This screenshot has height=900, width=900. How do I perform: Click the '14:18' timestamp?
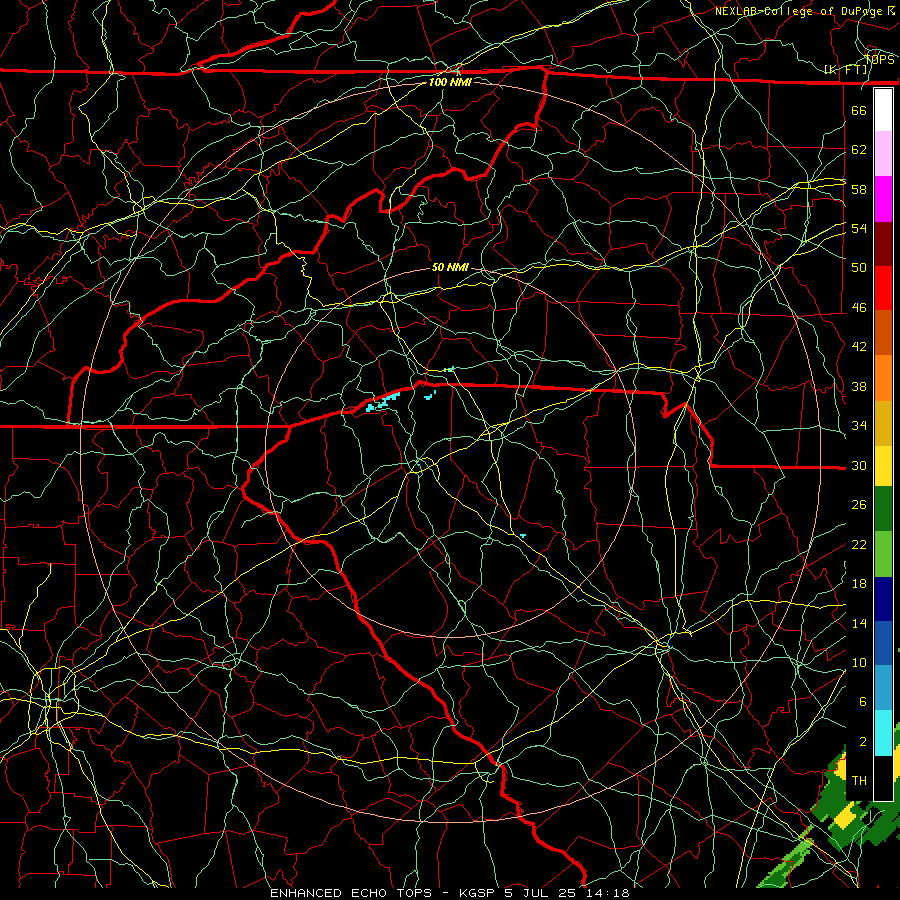tap(608, 893)
